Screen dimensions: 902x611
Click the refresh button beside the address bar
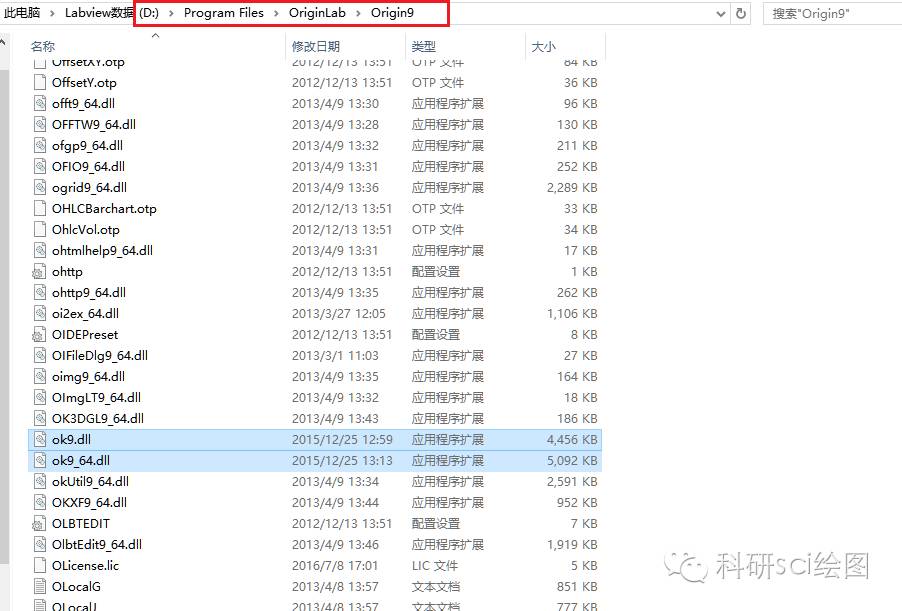[x=741, y=14]
